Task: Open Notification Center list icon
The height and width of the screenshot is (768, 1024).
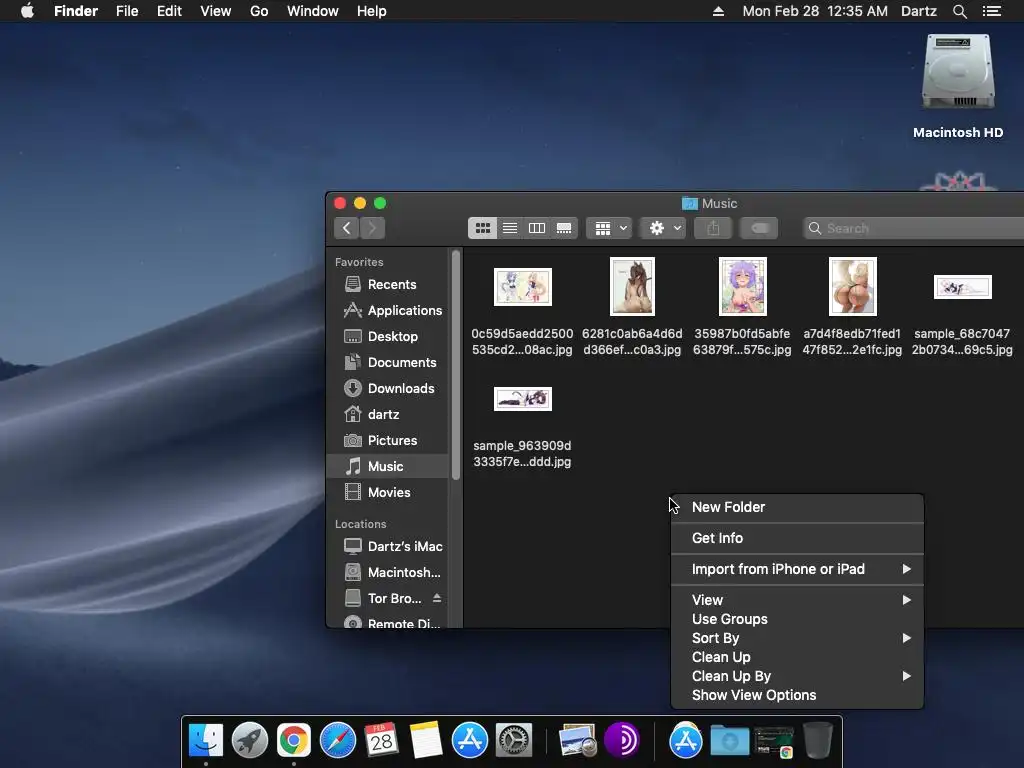Action: (x=992, y=11)
